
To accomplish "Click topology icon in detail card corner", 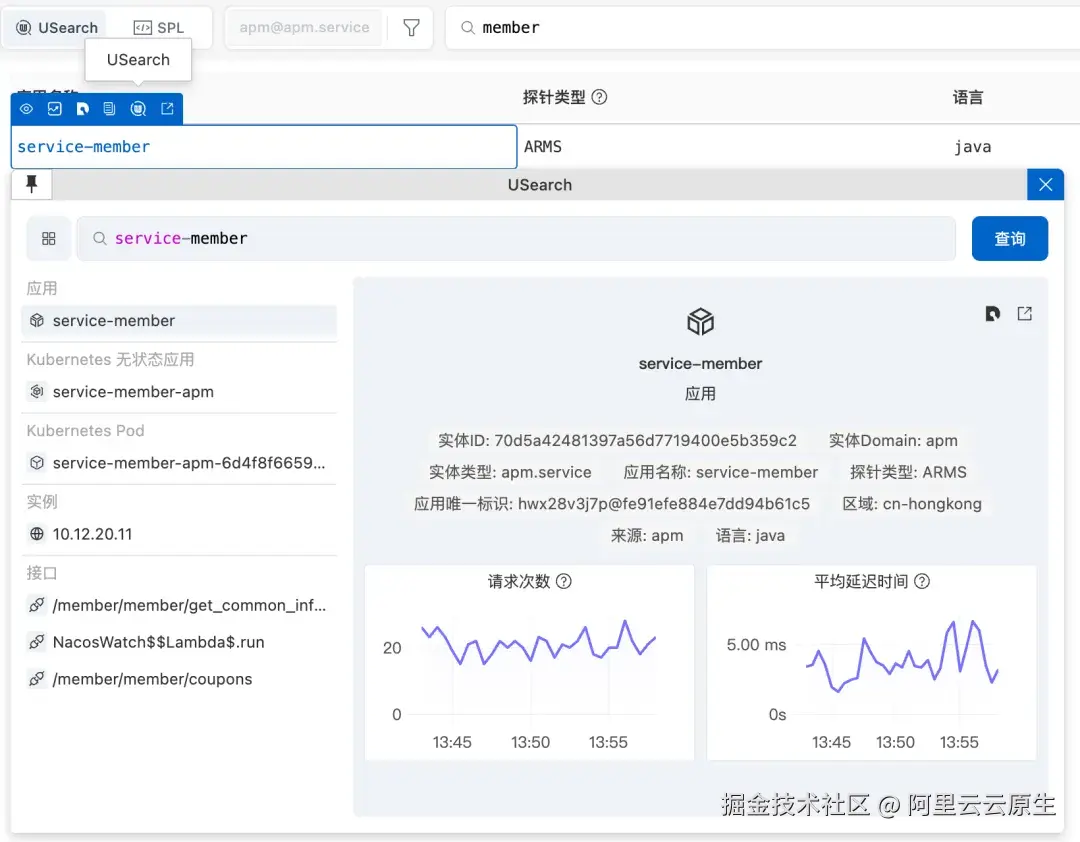I will point(993,314).
